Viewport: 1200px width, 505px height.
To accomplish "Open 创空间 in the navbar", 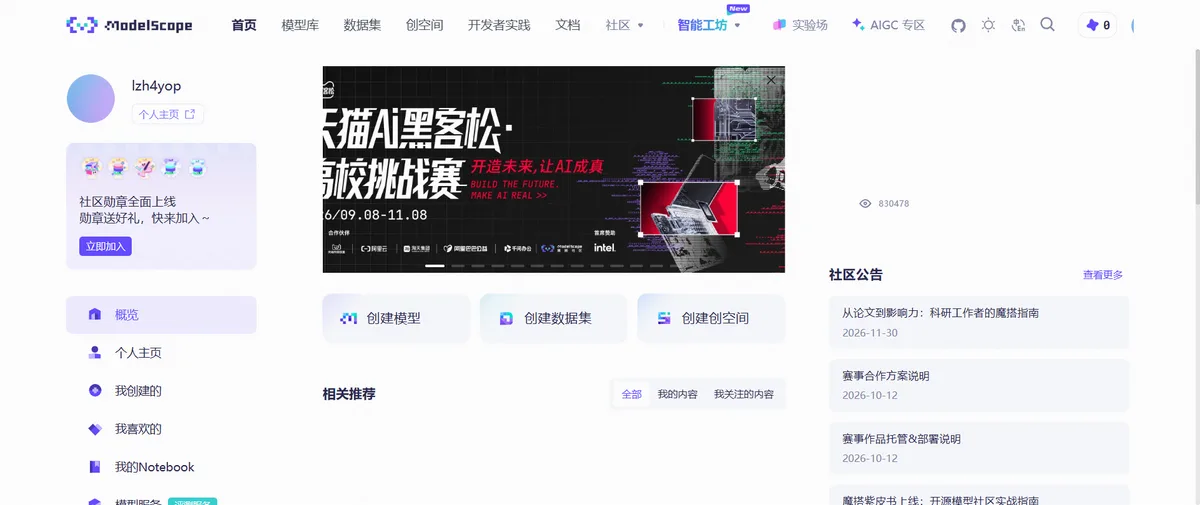I will [424, 25].
